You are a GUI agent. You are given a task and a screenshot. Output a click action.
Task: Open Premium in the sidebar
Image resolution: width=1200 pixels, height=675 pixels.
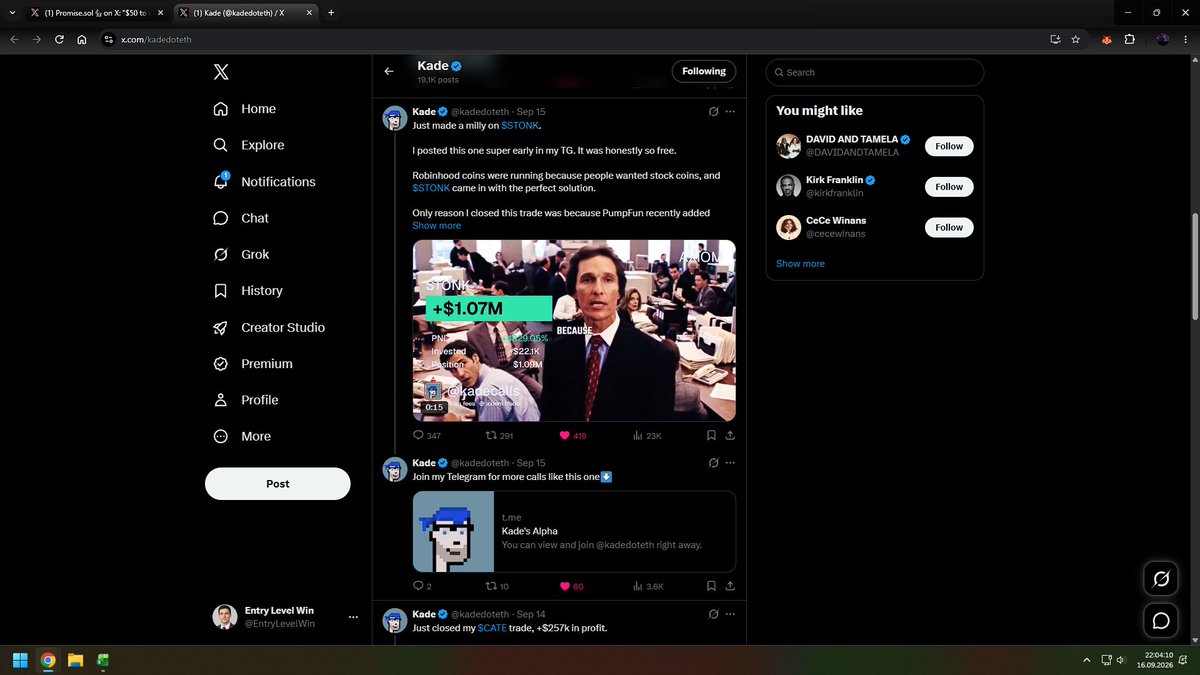tap(253, 364)
